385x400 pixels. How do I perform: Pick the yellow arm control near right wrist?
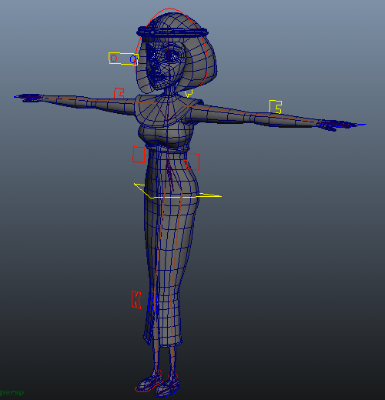(275, 107)
